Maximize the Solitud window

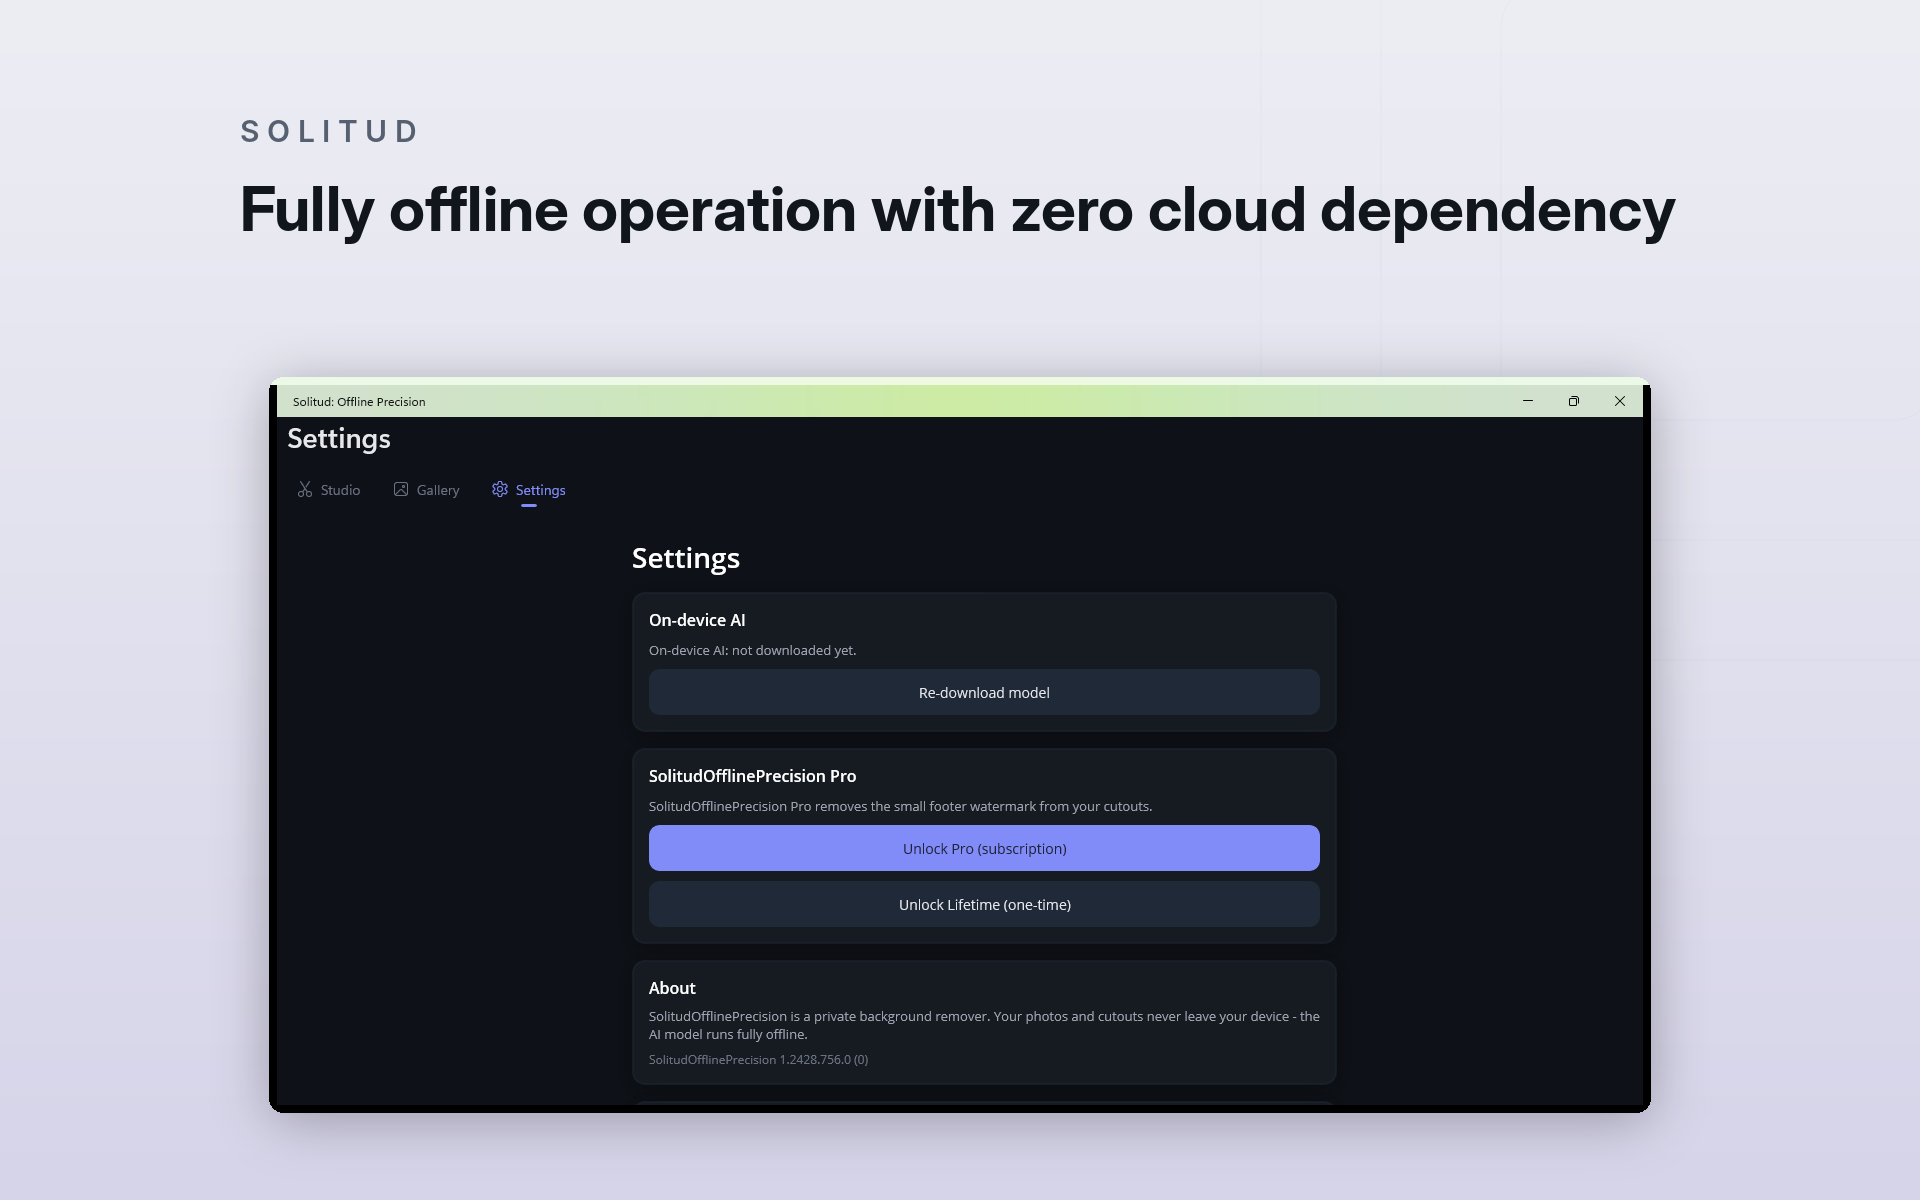[1574, 401]
